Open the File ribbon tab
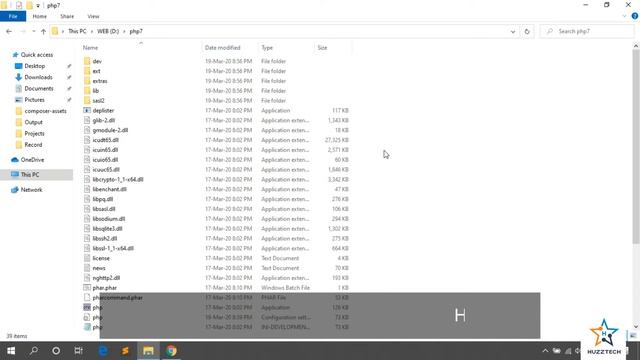Screen dimensions: 640x360 click(x=13, y=16)
